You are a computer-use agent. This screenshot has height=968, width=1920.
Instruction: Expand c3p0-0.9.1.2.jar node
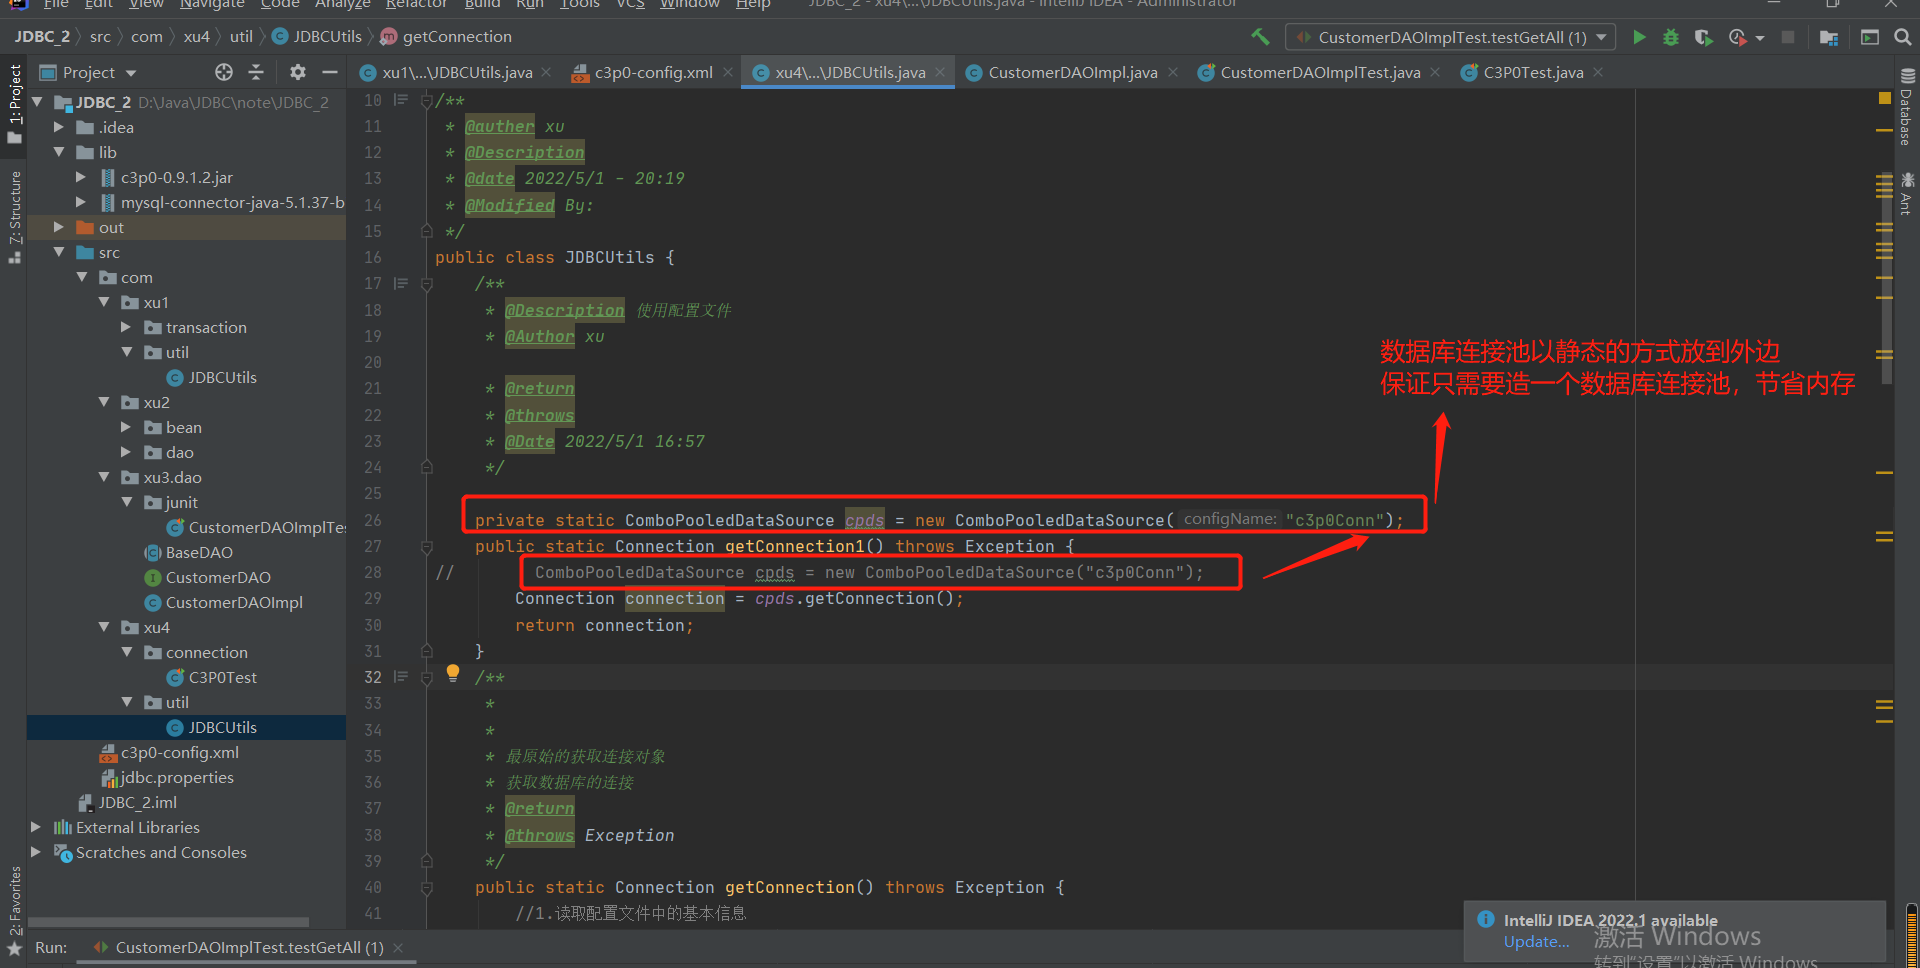81,177
